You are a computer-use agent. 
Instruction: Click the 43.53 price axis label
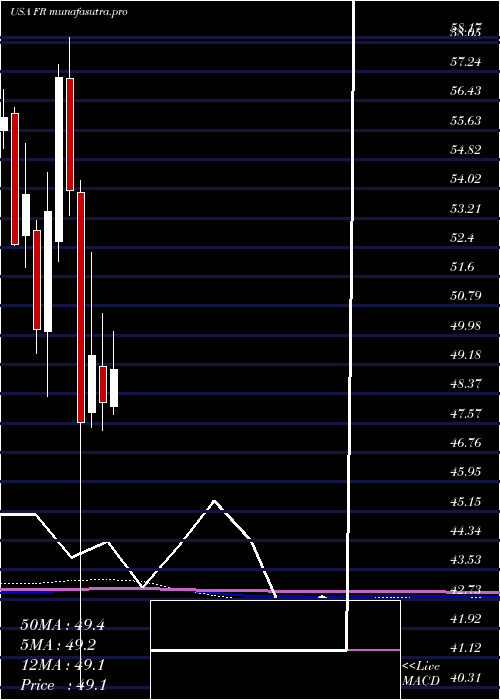[x=465, y=560]
